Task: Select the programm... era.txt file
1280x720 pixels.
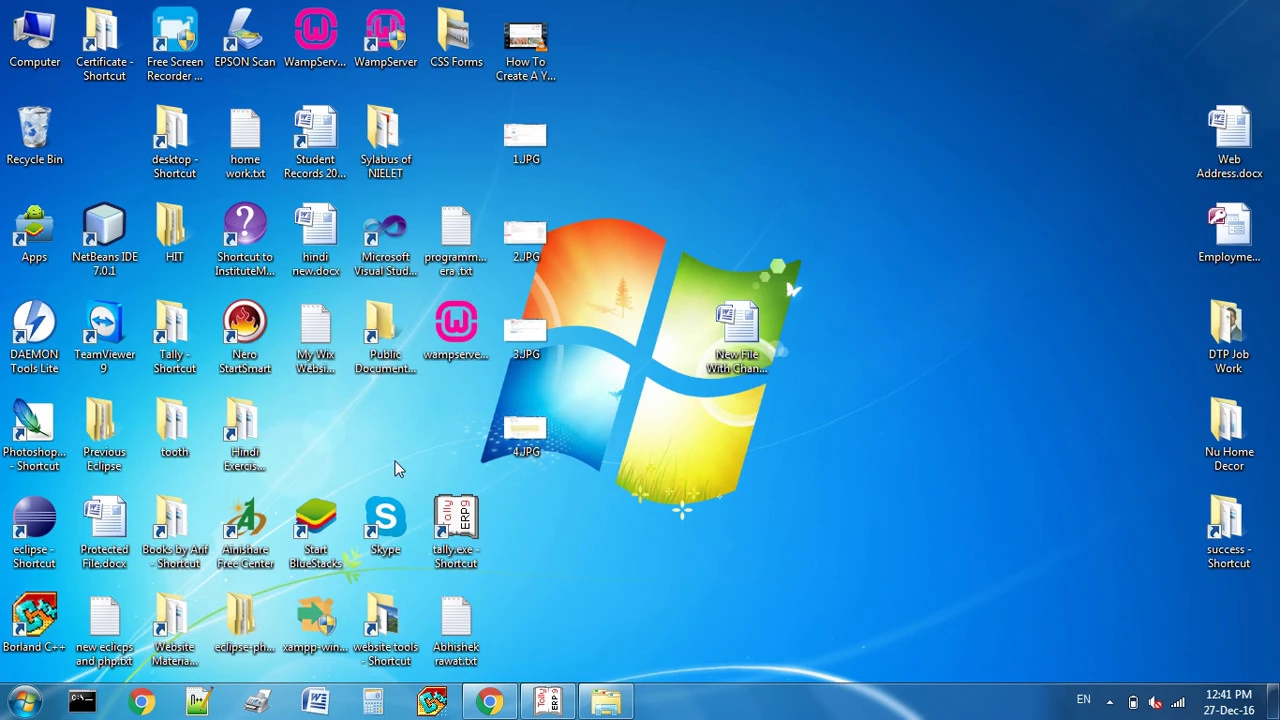Action: tap(456, 241)
